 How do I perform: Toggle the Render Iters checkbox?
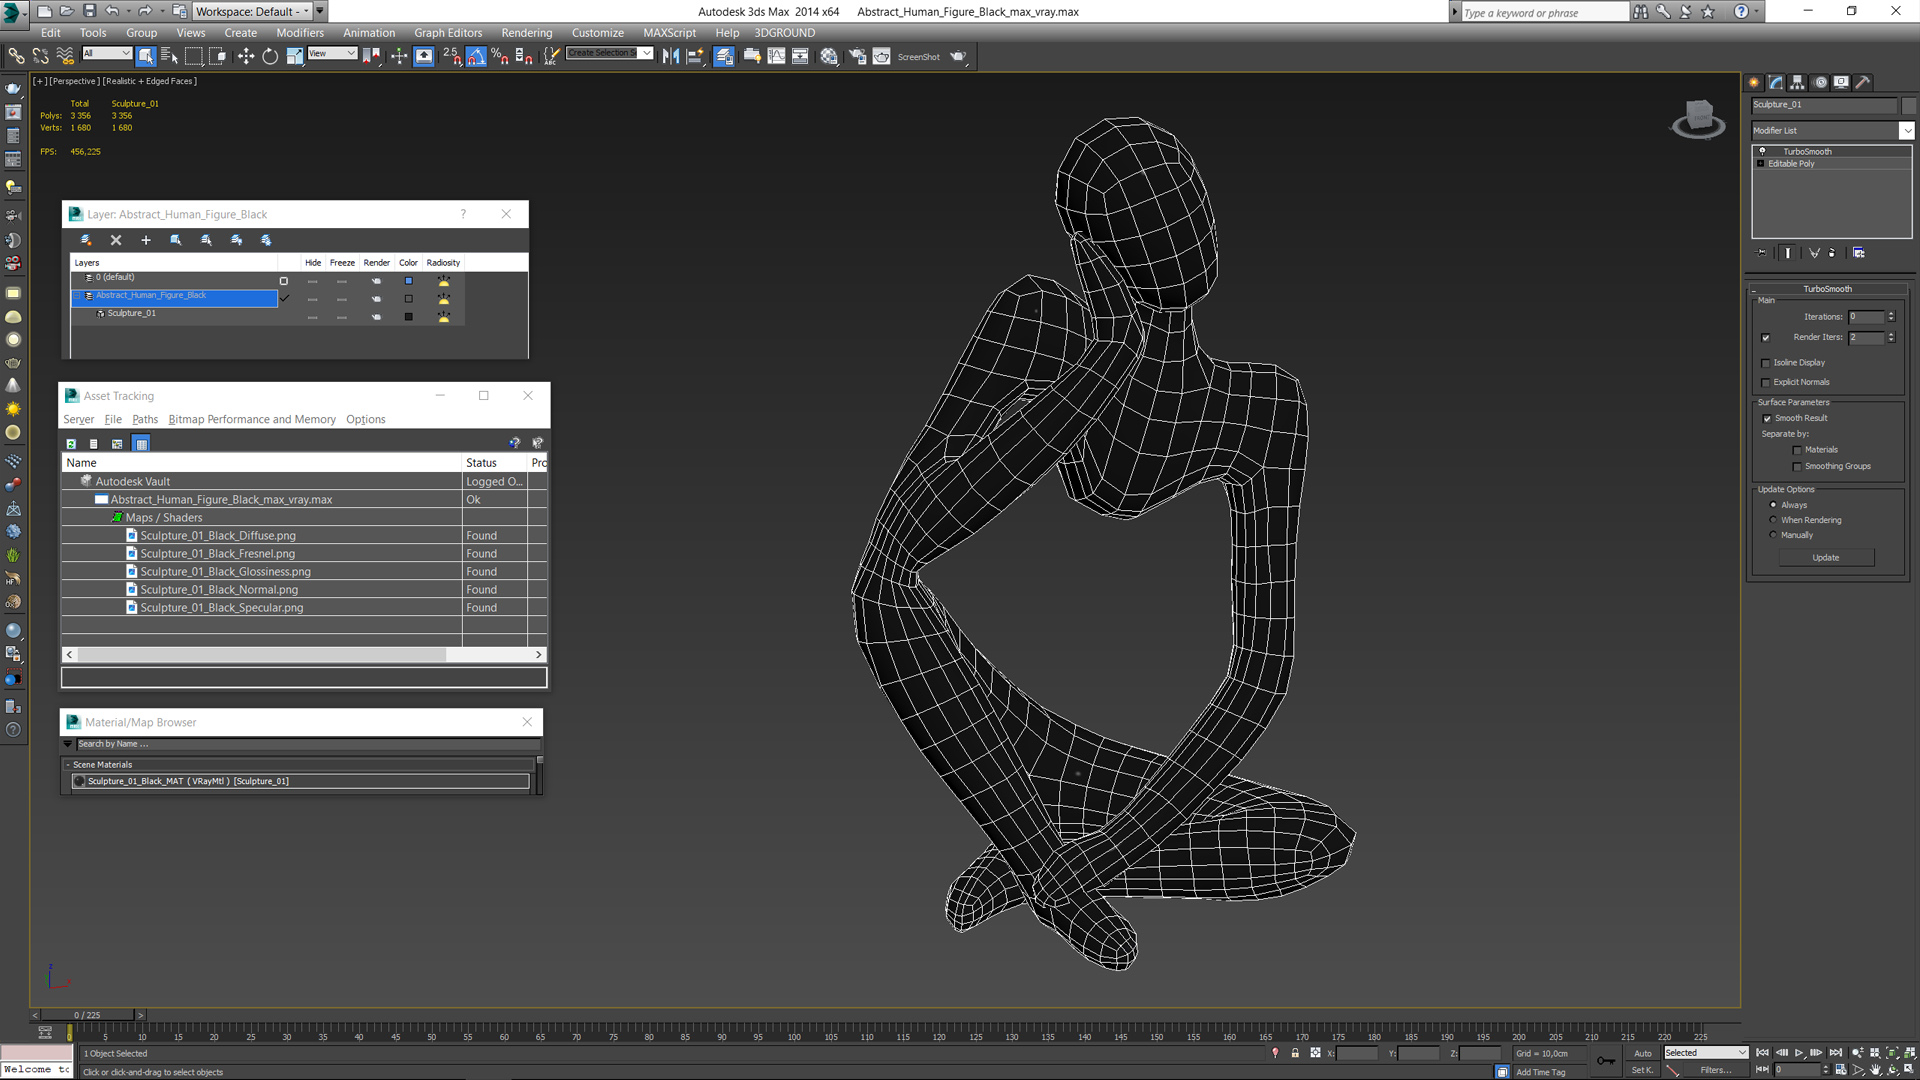(x=1766, y=338)
